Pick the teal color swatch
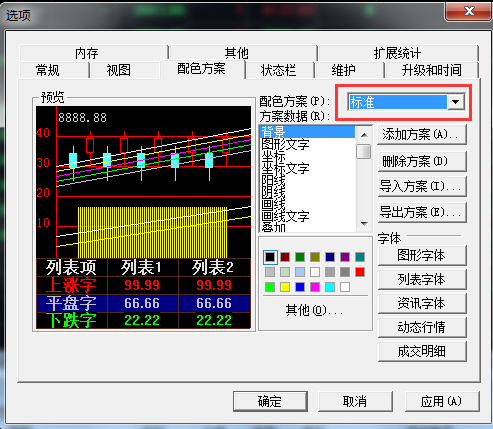The width and height of the screenshot is (493, 429). pos(360,257)
